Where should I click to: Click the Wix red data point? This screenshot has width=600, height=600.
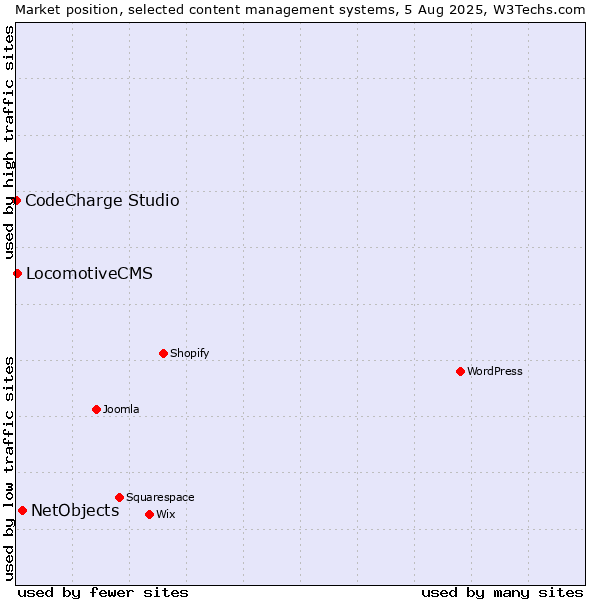coord(150,514)
